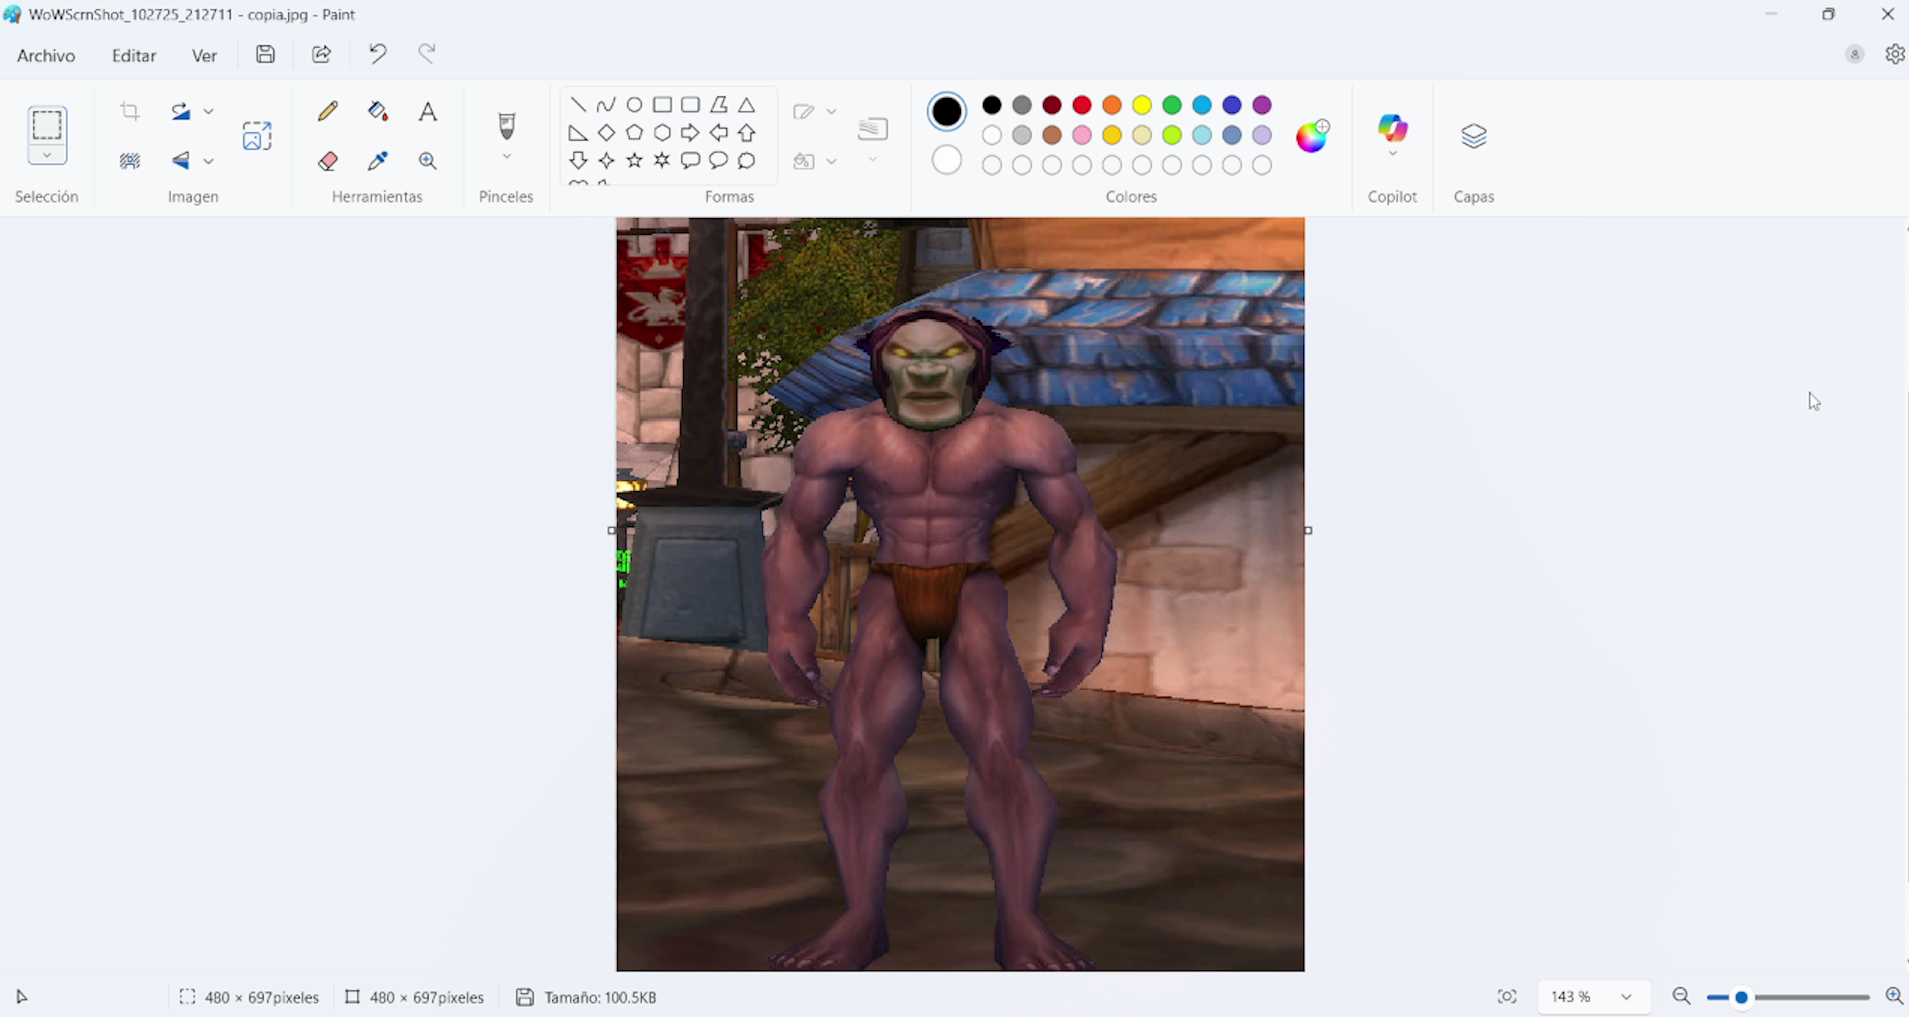Click the Zoom in magnifier button
This screenshot has width=1909, height=1017.
(1894, 996)
